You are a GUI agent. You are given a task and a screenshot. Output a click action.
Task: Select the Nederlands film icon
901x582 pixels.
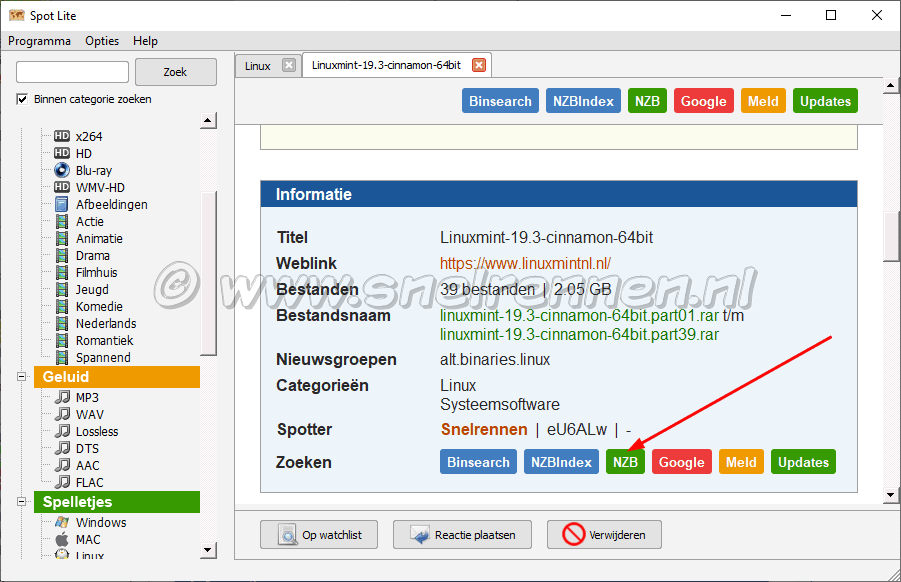[61, 323]
